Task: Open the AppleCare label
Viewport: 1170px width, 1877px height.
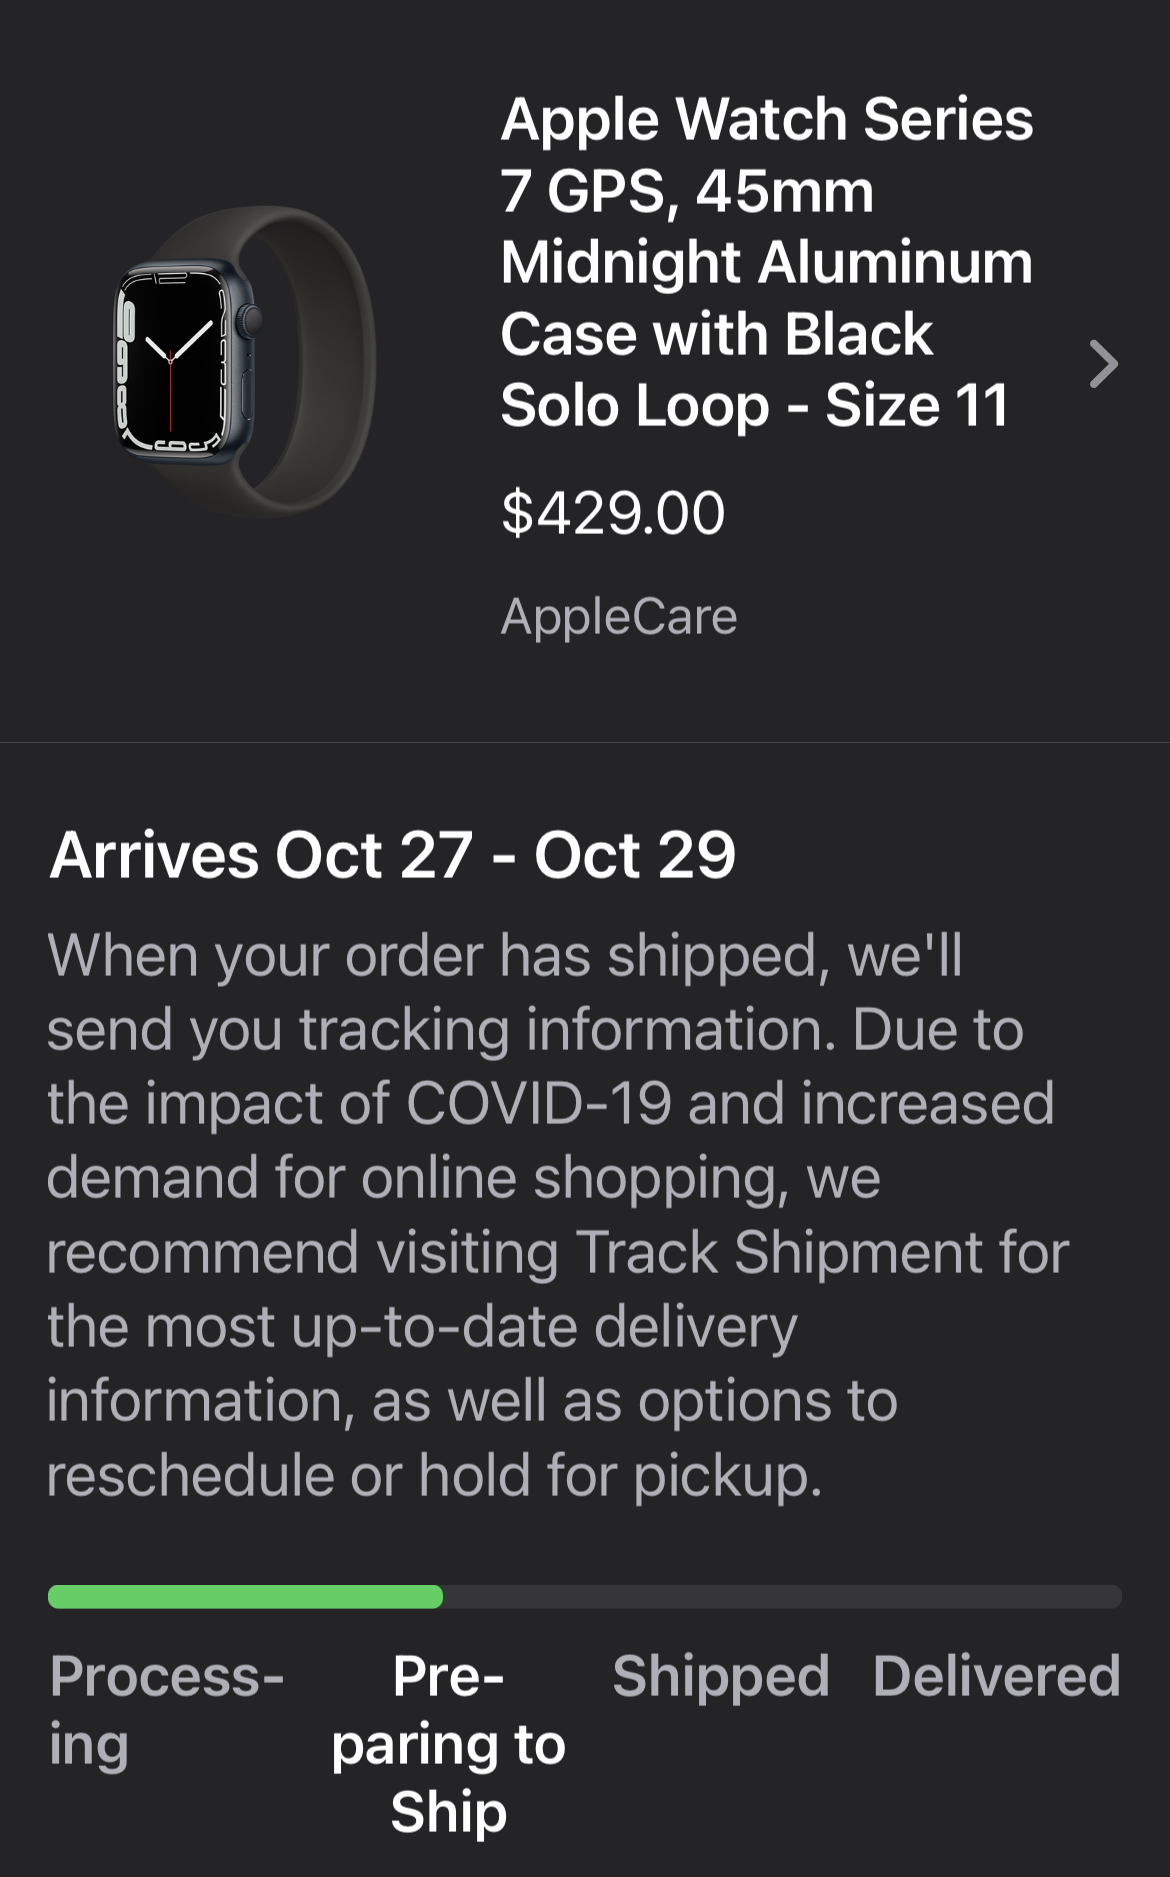Action: tap(619, 616)
